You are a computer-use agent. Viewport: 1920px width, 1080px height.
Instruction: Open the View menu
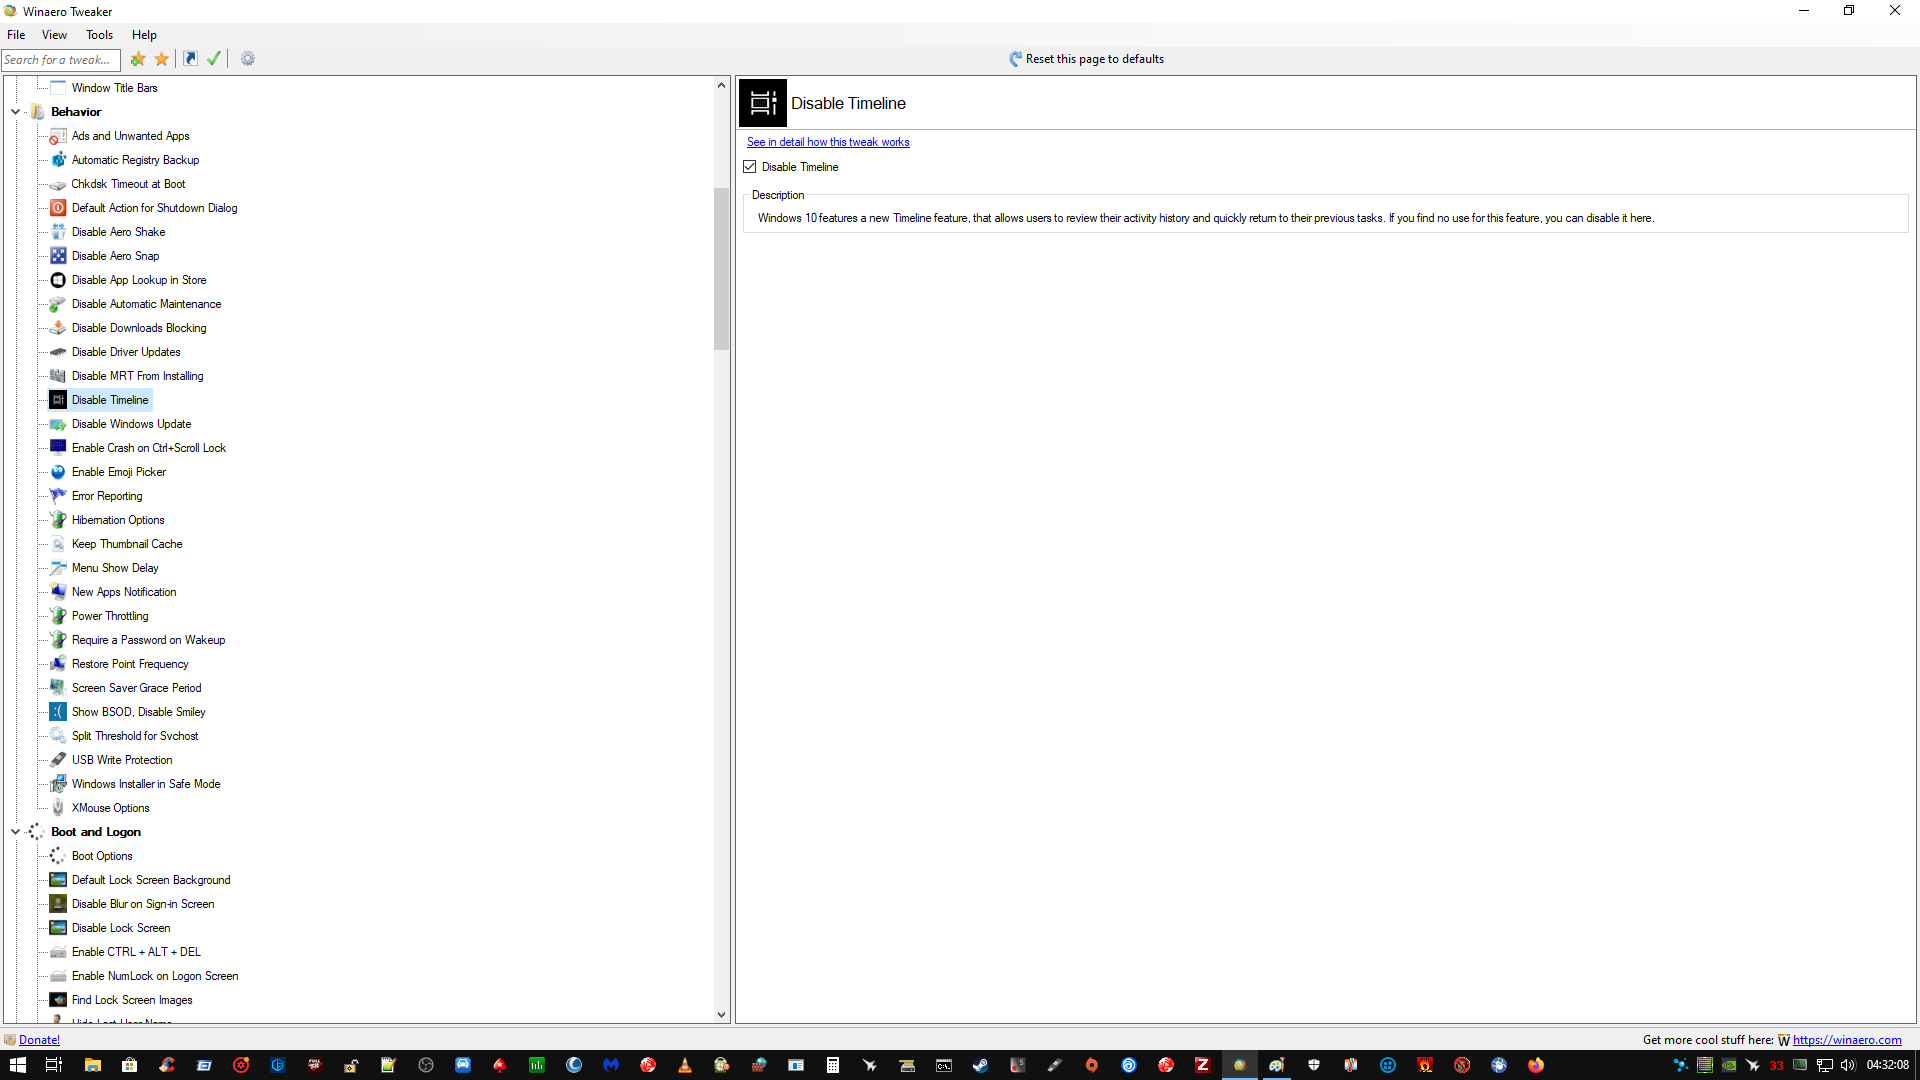click(x=54, y=35)
